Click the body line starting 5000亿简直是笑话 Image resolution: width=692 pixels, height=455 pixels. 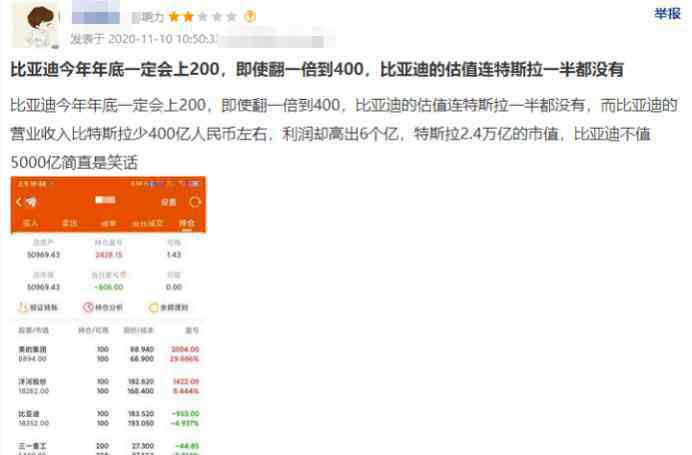click(x=74, y=162)
